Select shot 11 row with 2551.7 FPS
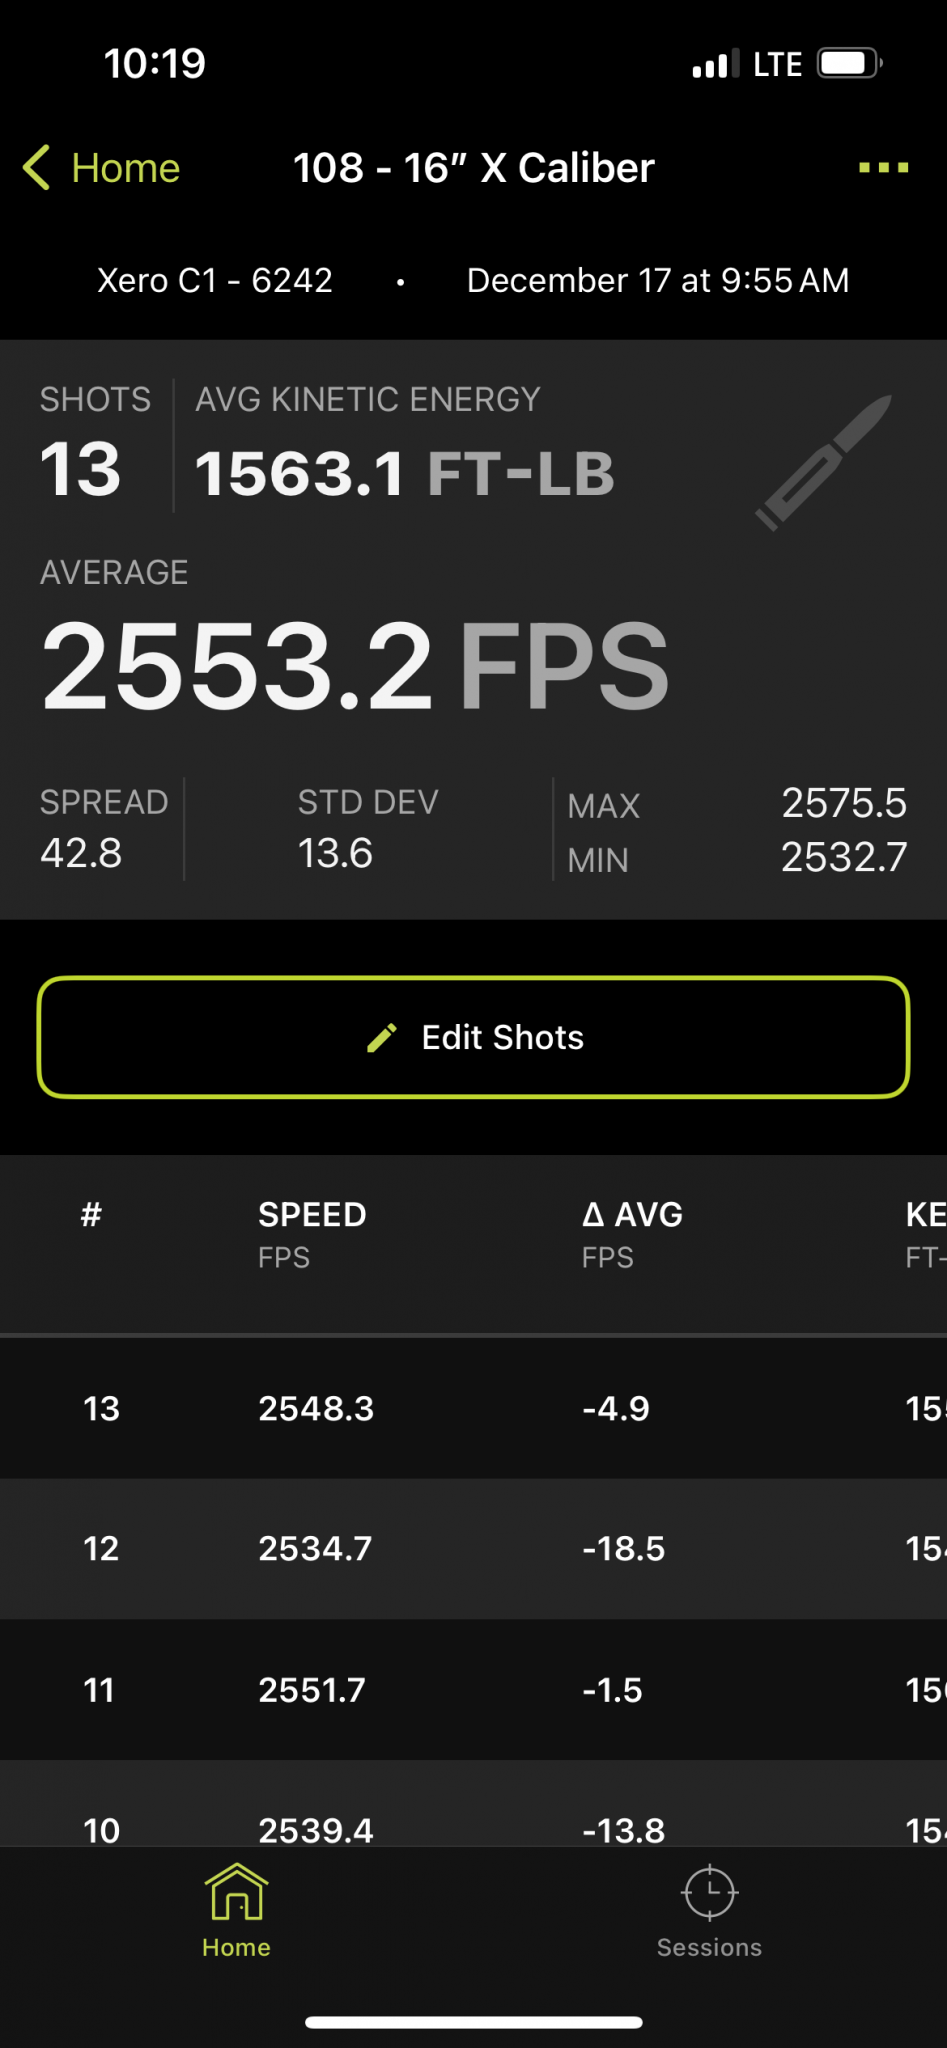Viewport: 947px width, 2048px height. tap(473, 1690)
